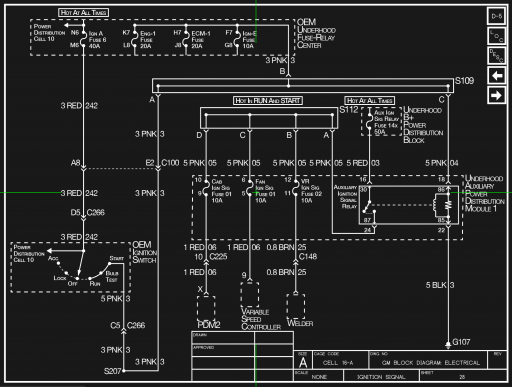Select the S112 splice label
This screenshot has width=512, height=387.
(349, 110)
